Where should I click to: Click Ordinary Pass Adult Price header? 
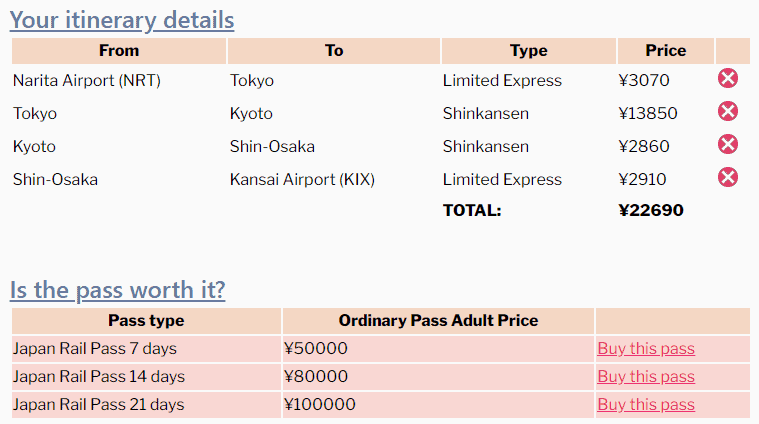click(x=438, y=320)
